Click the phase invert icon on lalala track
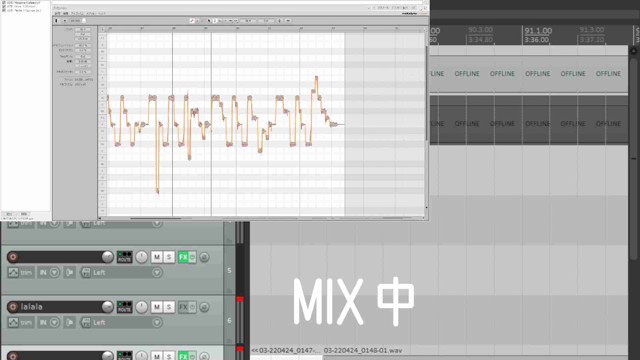Screen dimensions: 640x360 (x=204, y=307)
